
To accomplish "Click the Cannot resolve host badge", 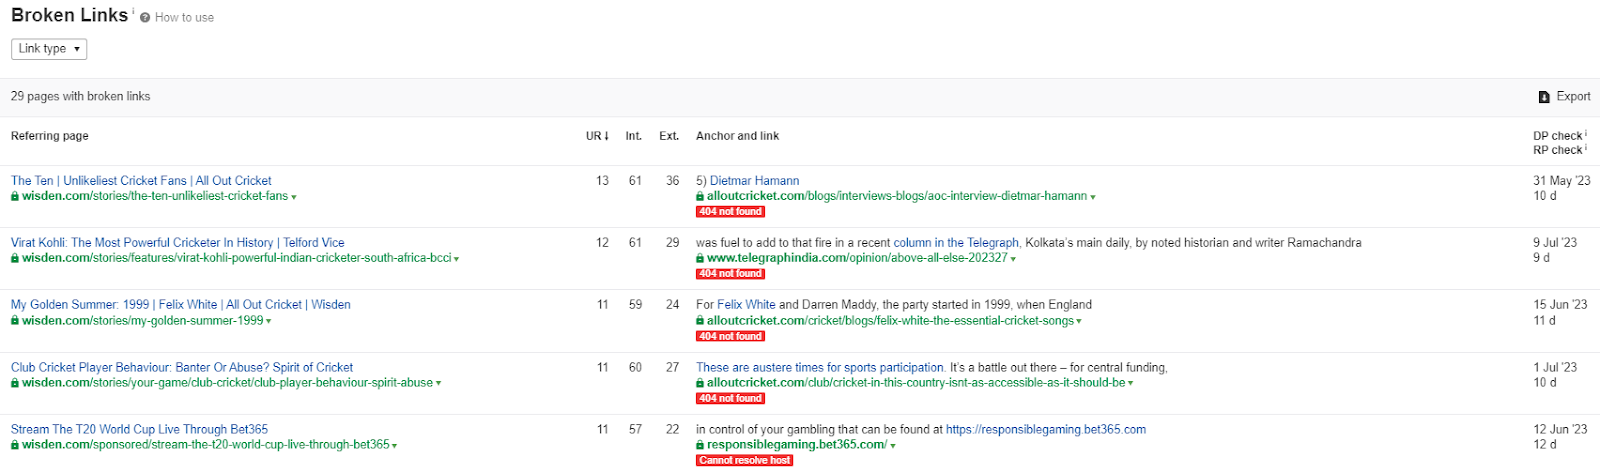I will (x=745, y=461).
